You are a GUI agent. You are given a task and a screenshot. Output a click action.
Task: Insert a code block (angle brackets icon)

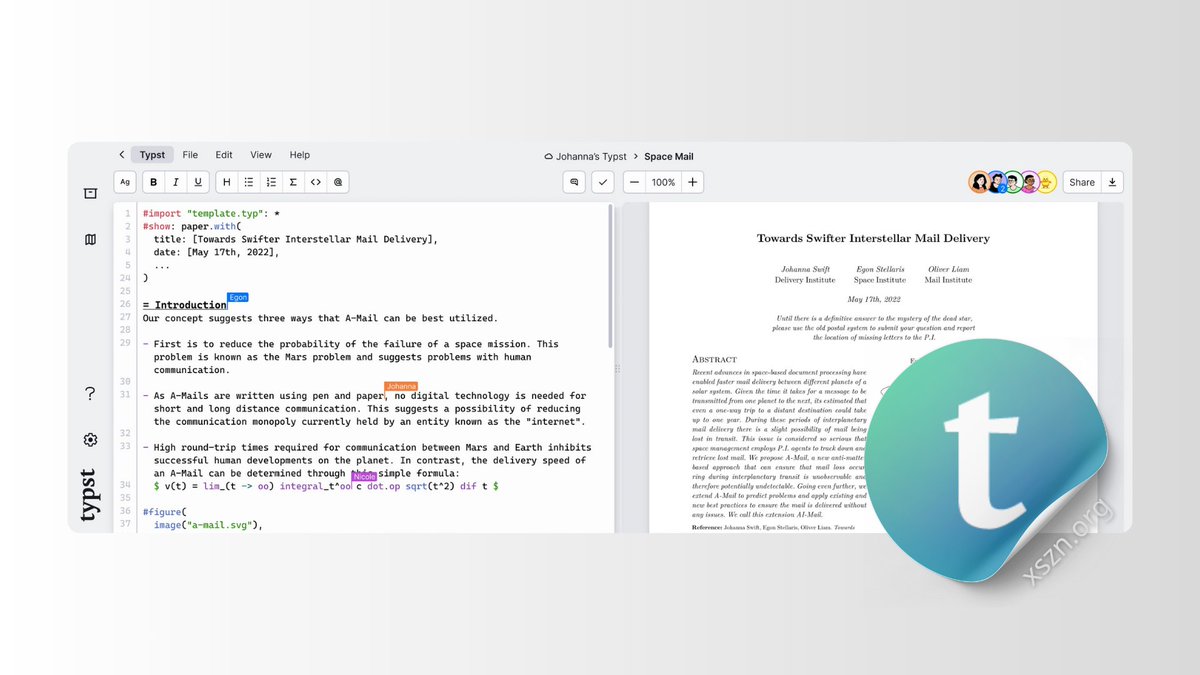click(315, 182)
